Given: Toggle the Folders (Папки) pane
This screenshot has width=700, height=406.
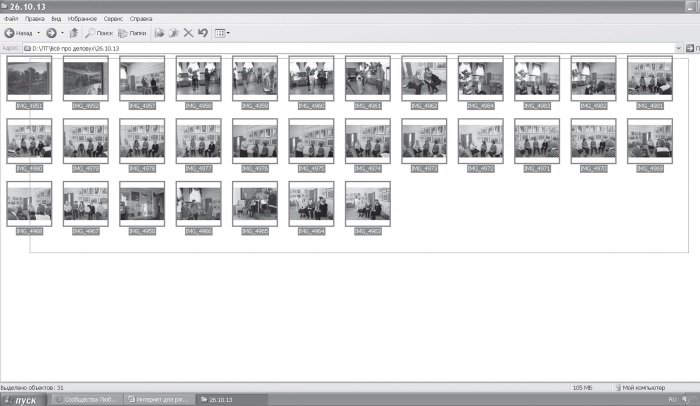Looking at the screenshot, I should coord(133,33).
